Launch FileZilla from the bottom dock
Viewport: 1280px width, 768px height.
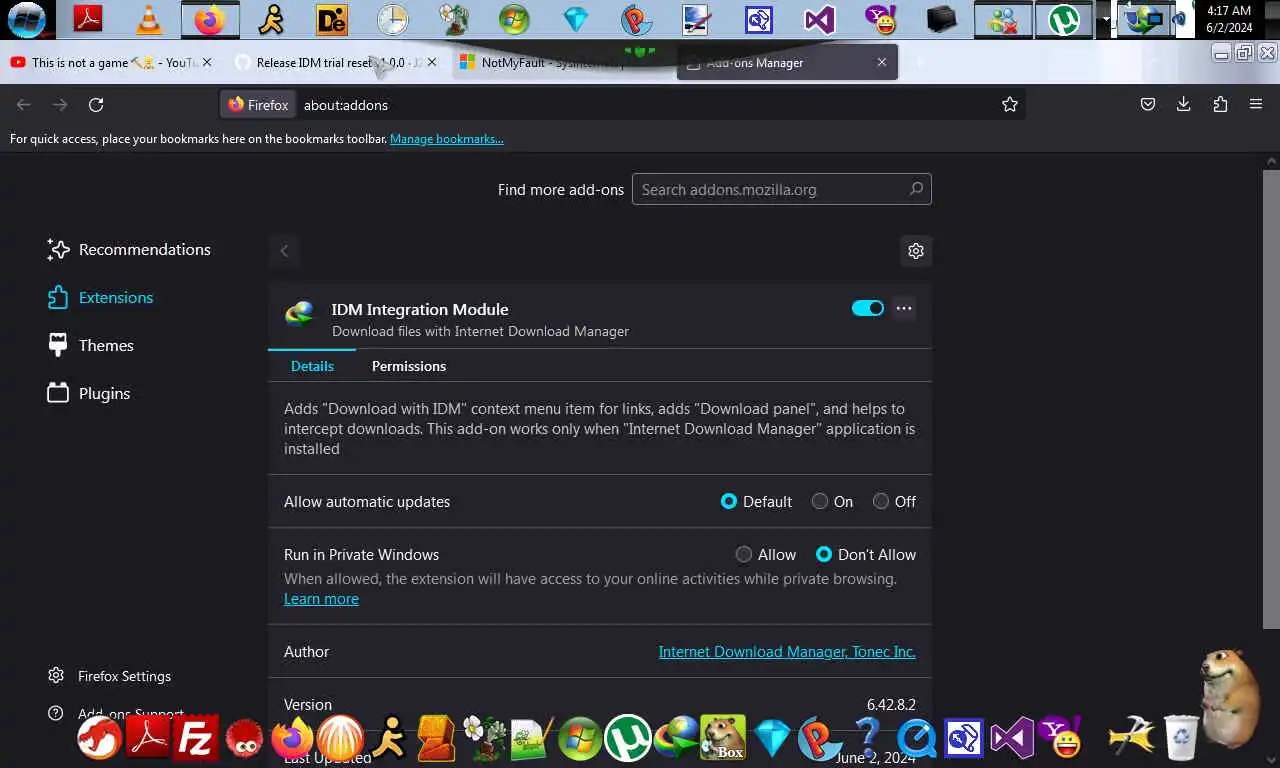click(x=196, y=739)
